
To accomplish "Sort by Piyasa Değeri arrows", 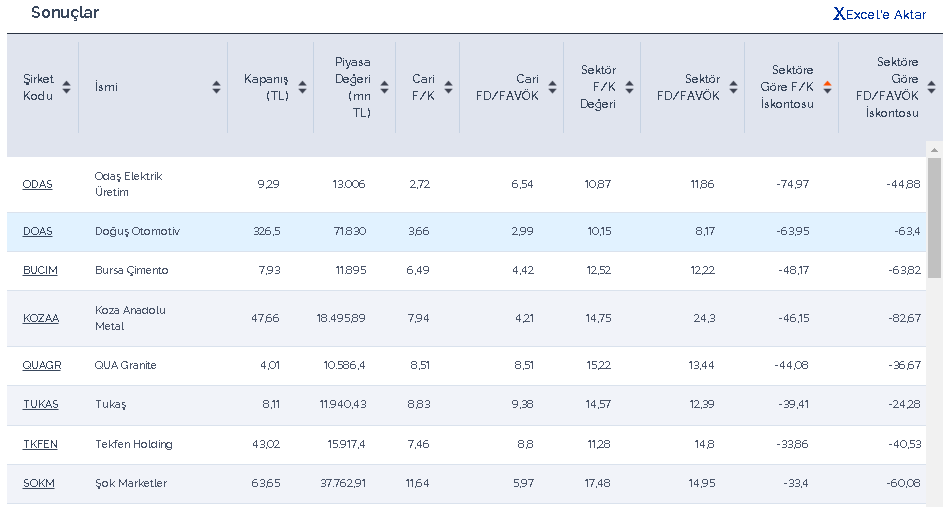I will point(385,87).
